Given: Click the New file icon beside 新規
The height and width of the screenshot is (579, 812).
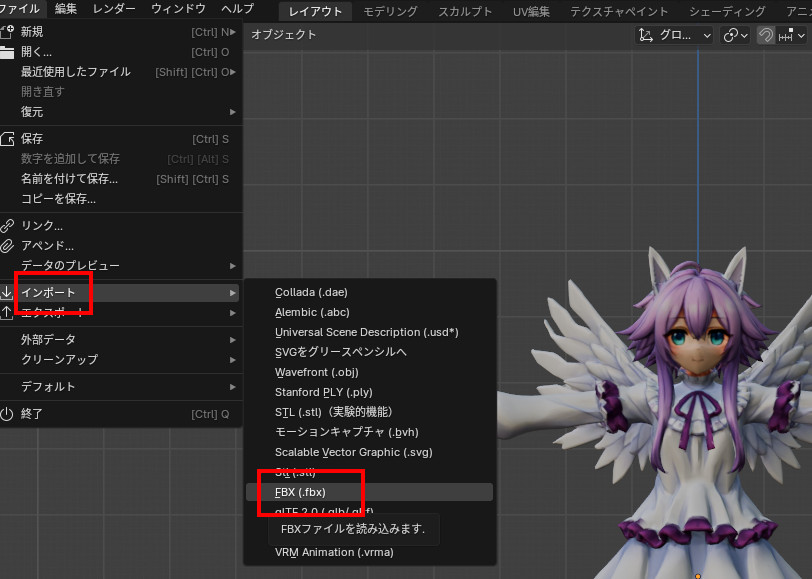Looking at the screenshot, I should [8, 31].
